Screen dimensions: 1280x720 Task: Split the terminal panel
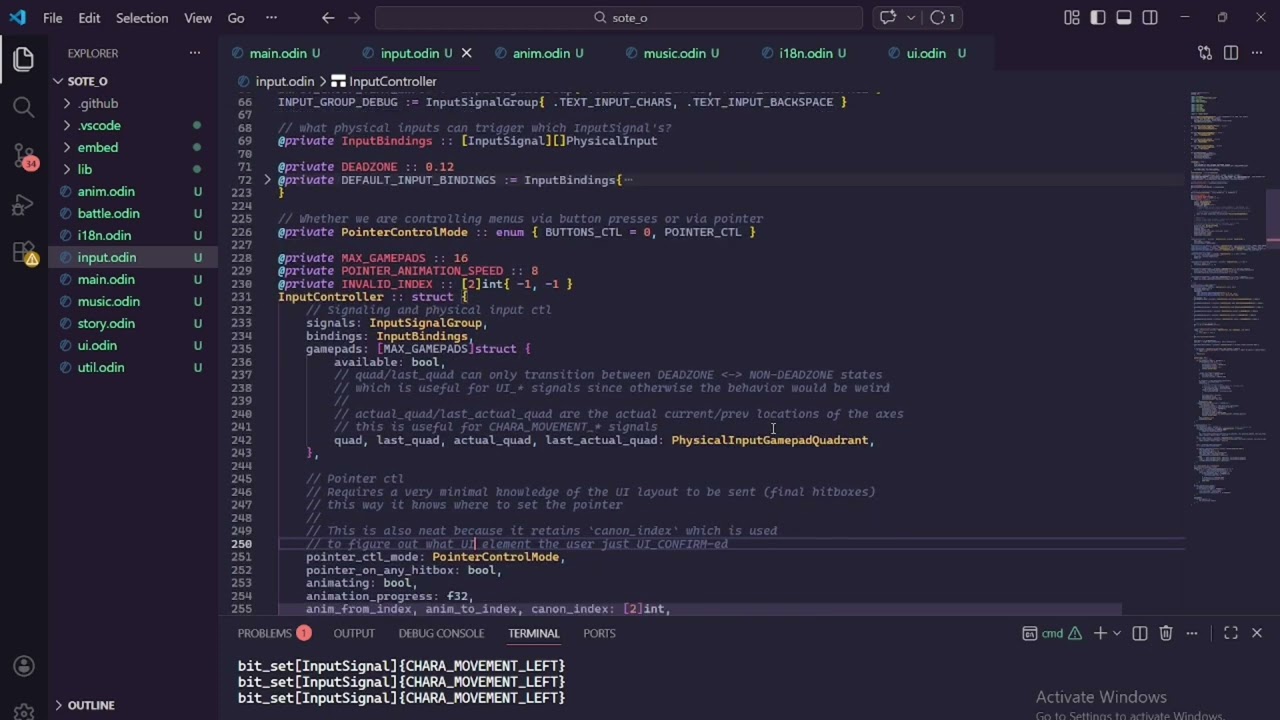point(1140,633)
